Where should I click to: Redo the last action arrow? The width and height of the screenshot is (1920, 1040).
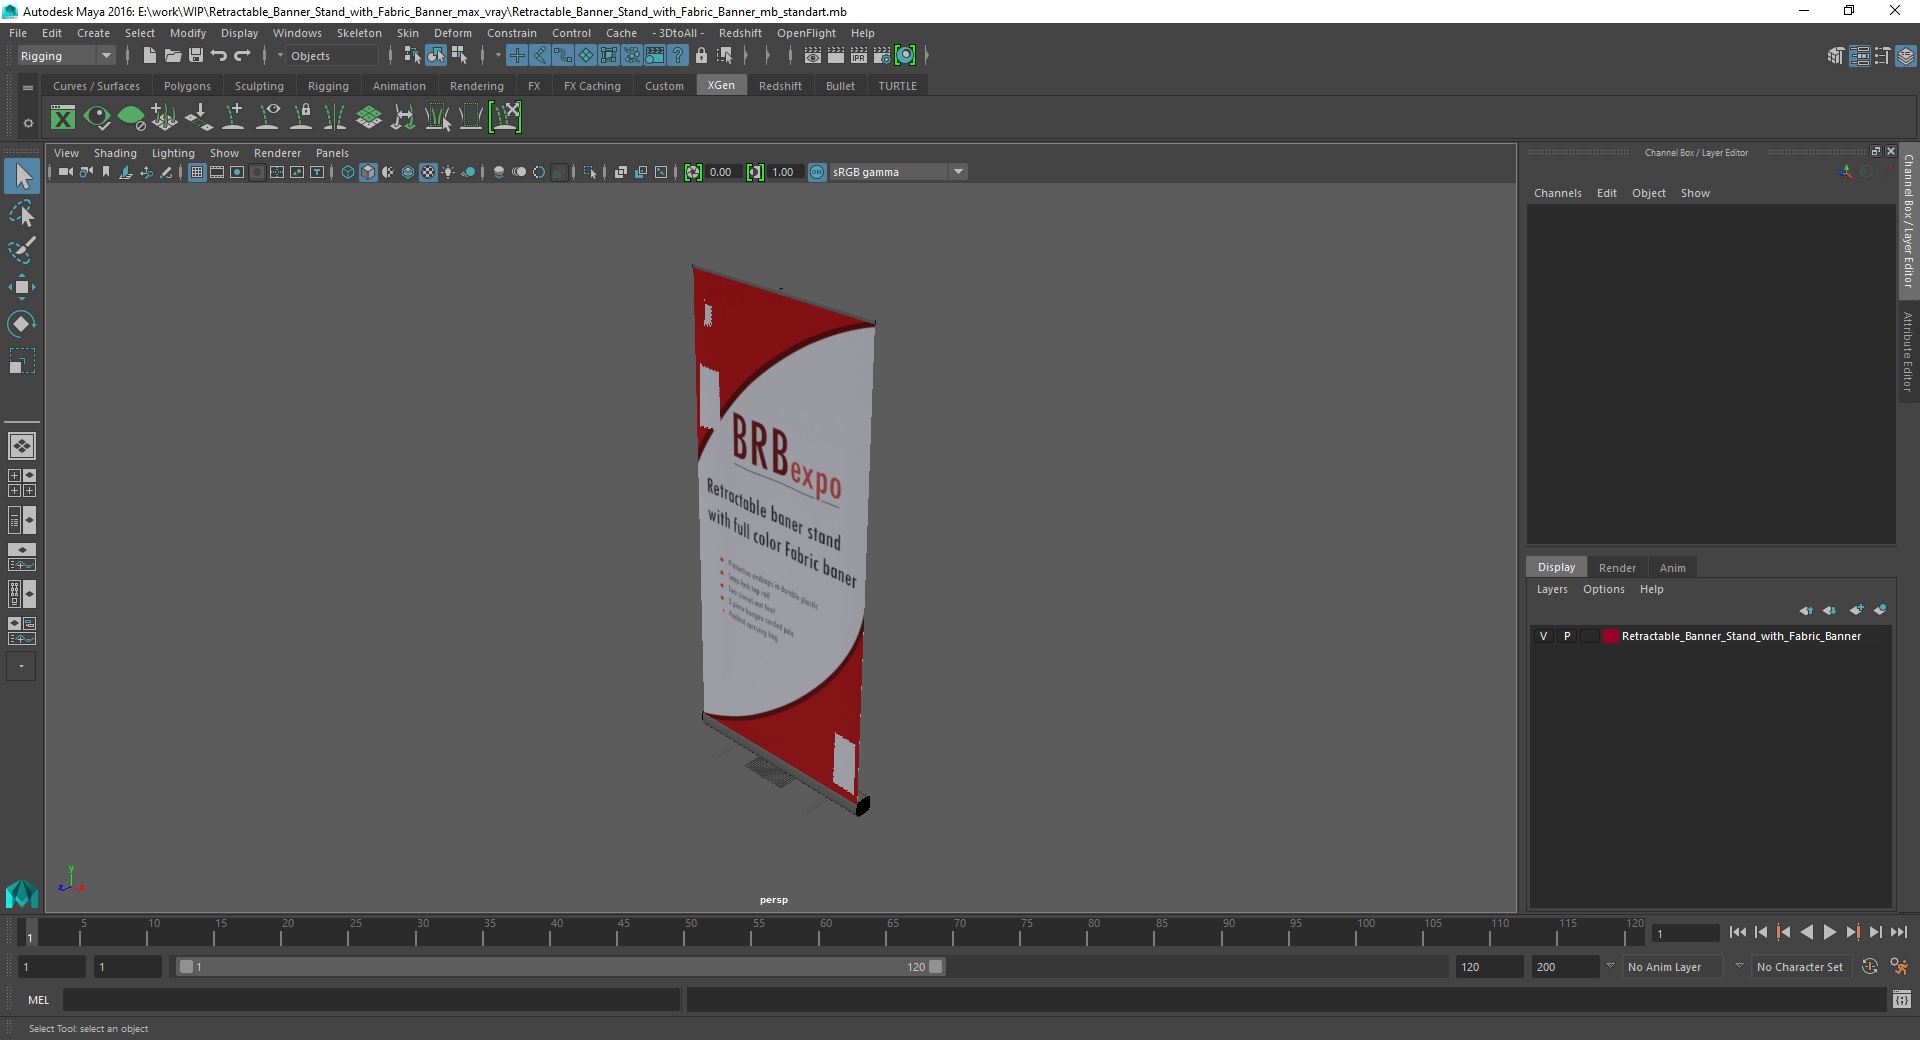pos(242,56)
